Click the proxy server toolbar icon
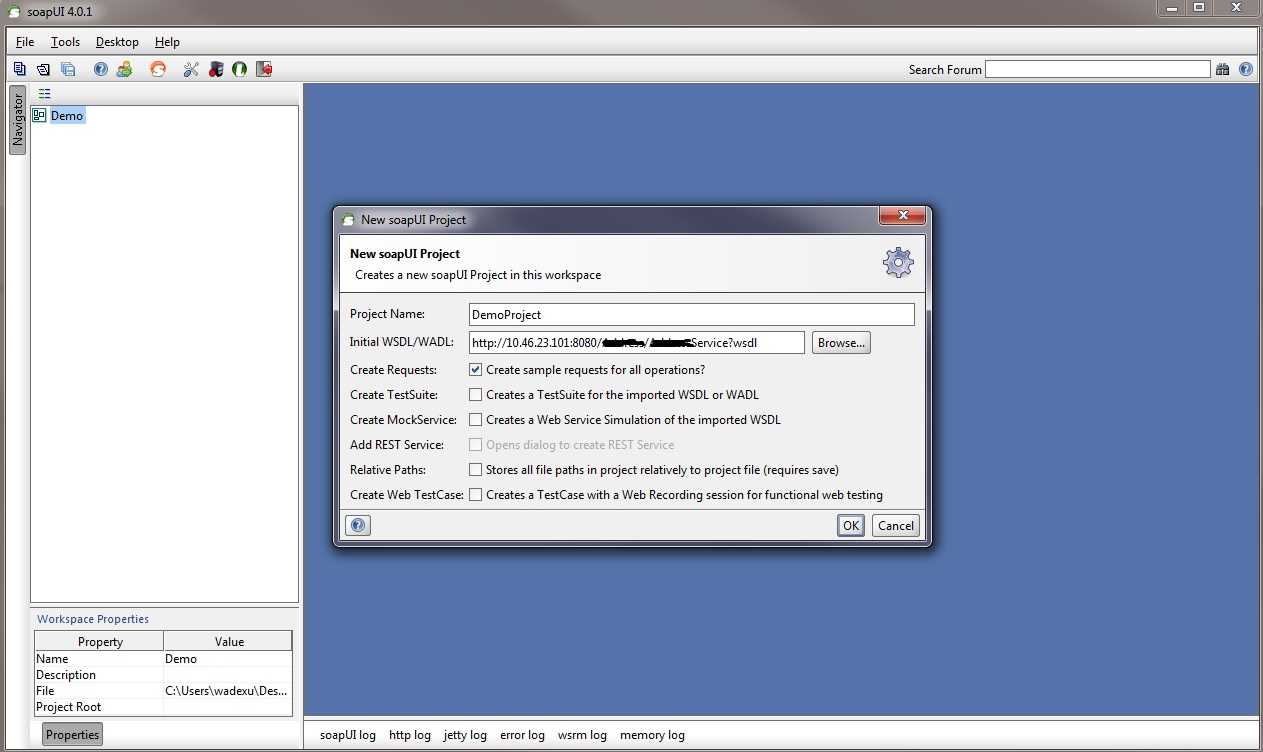This screenshot has height=752, width=1263. tap(215, 69)
